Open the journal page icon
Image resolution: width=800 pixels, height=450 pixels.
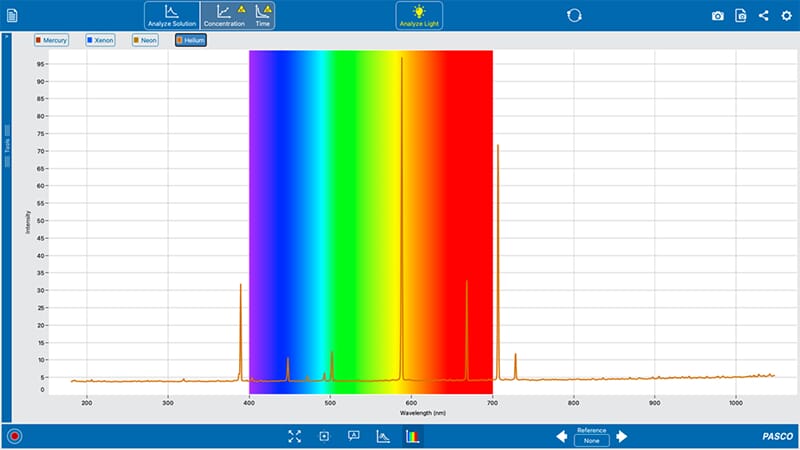[741, 15]
